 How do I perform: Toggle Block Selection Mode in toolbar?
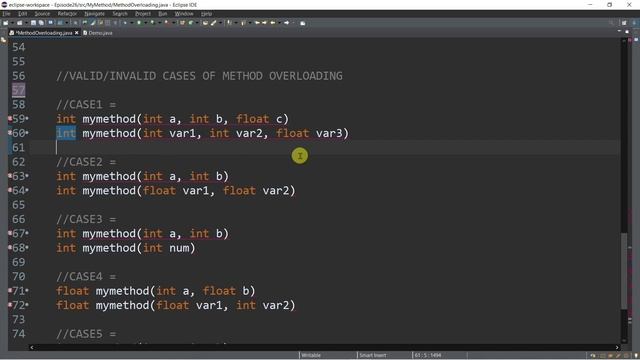108,23
